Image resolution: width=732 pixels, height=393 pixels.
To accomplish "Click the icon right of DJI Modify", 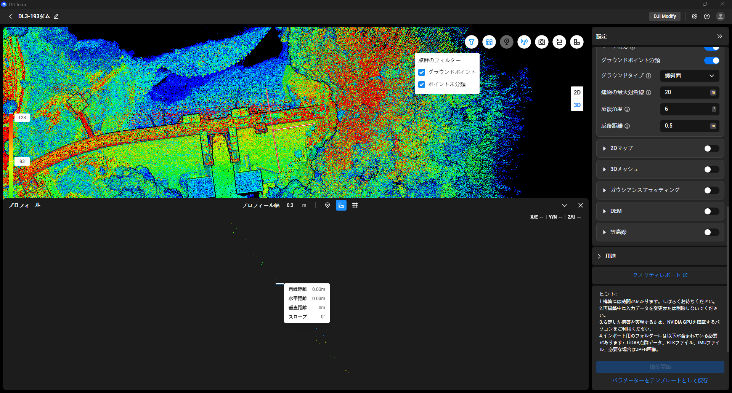I will 694,16.
